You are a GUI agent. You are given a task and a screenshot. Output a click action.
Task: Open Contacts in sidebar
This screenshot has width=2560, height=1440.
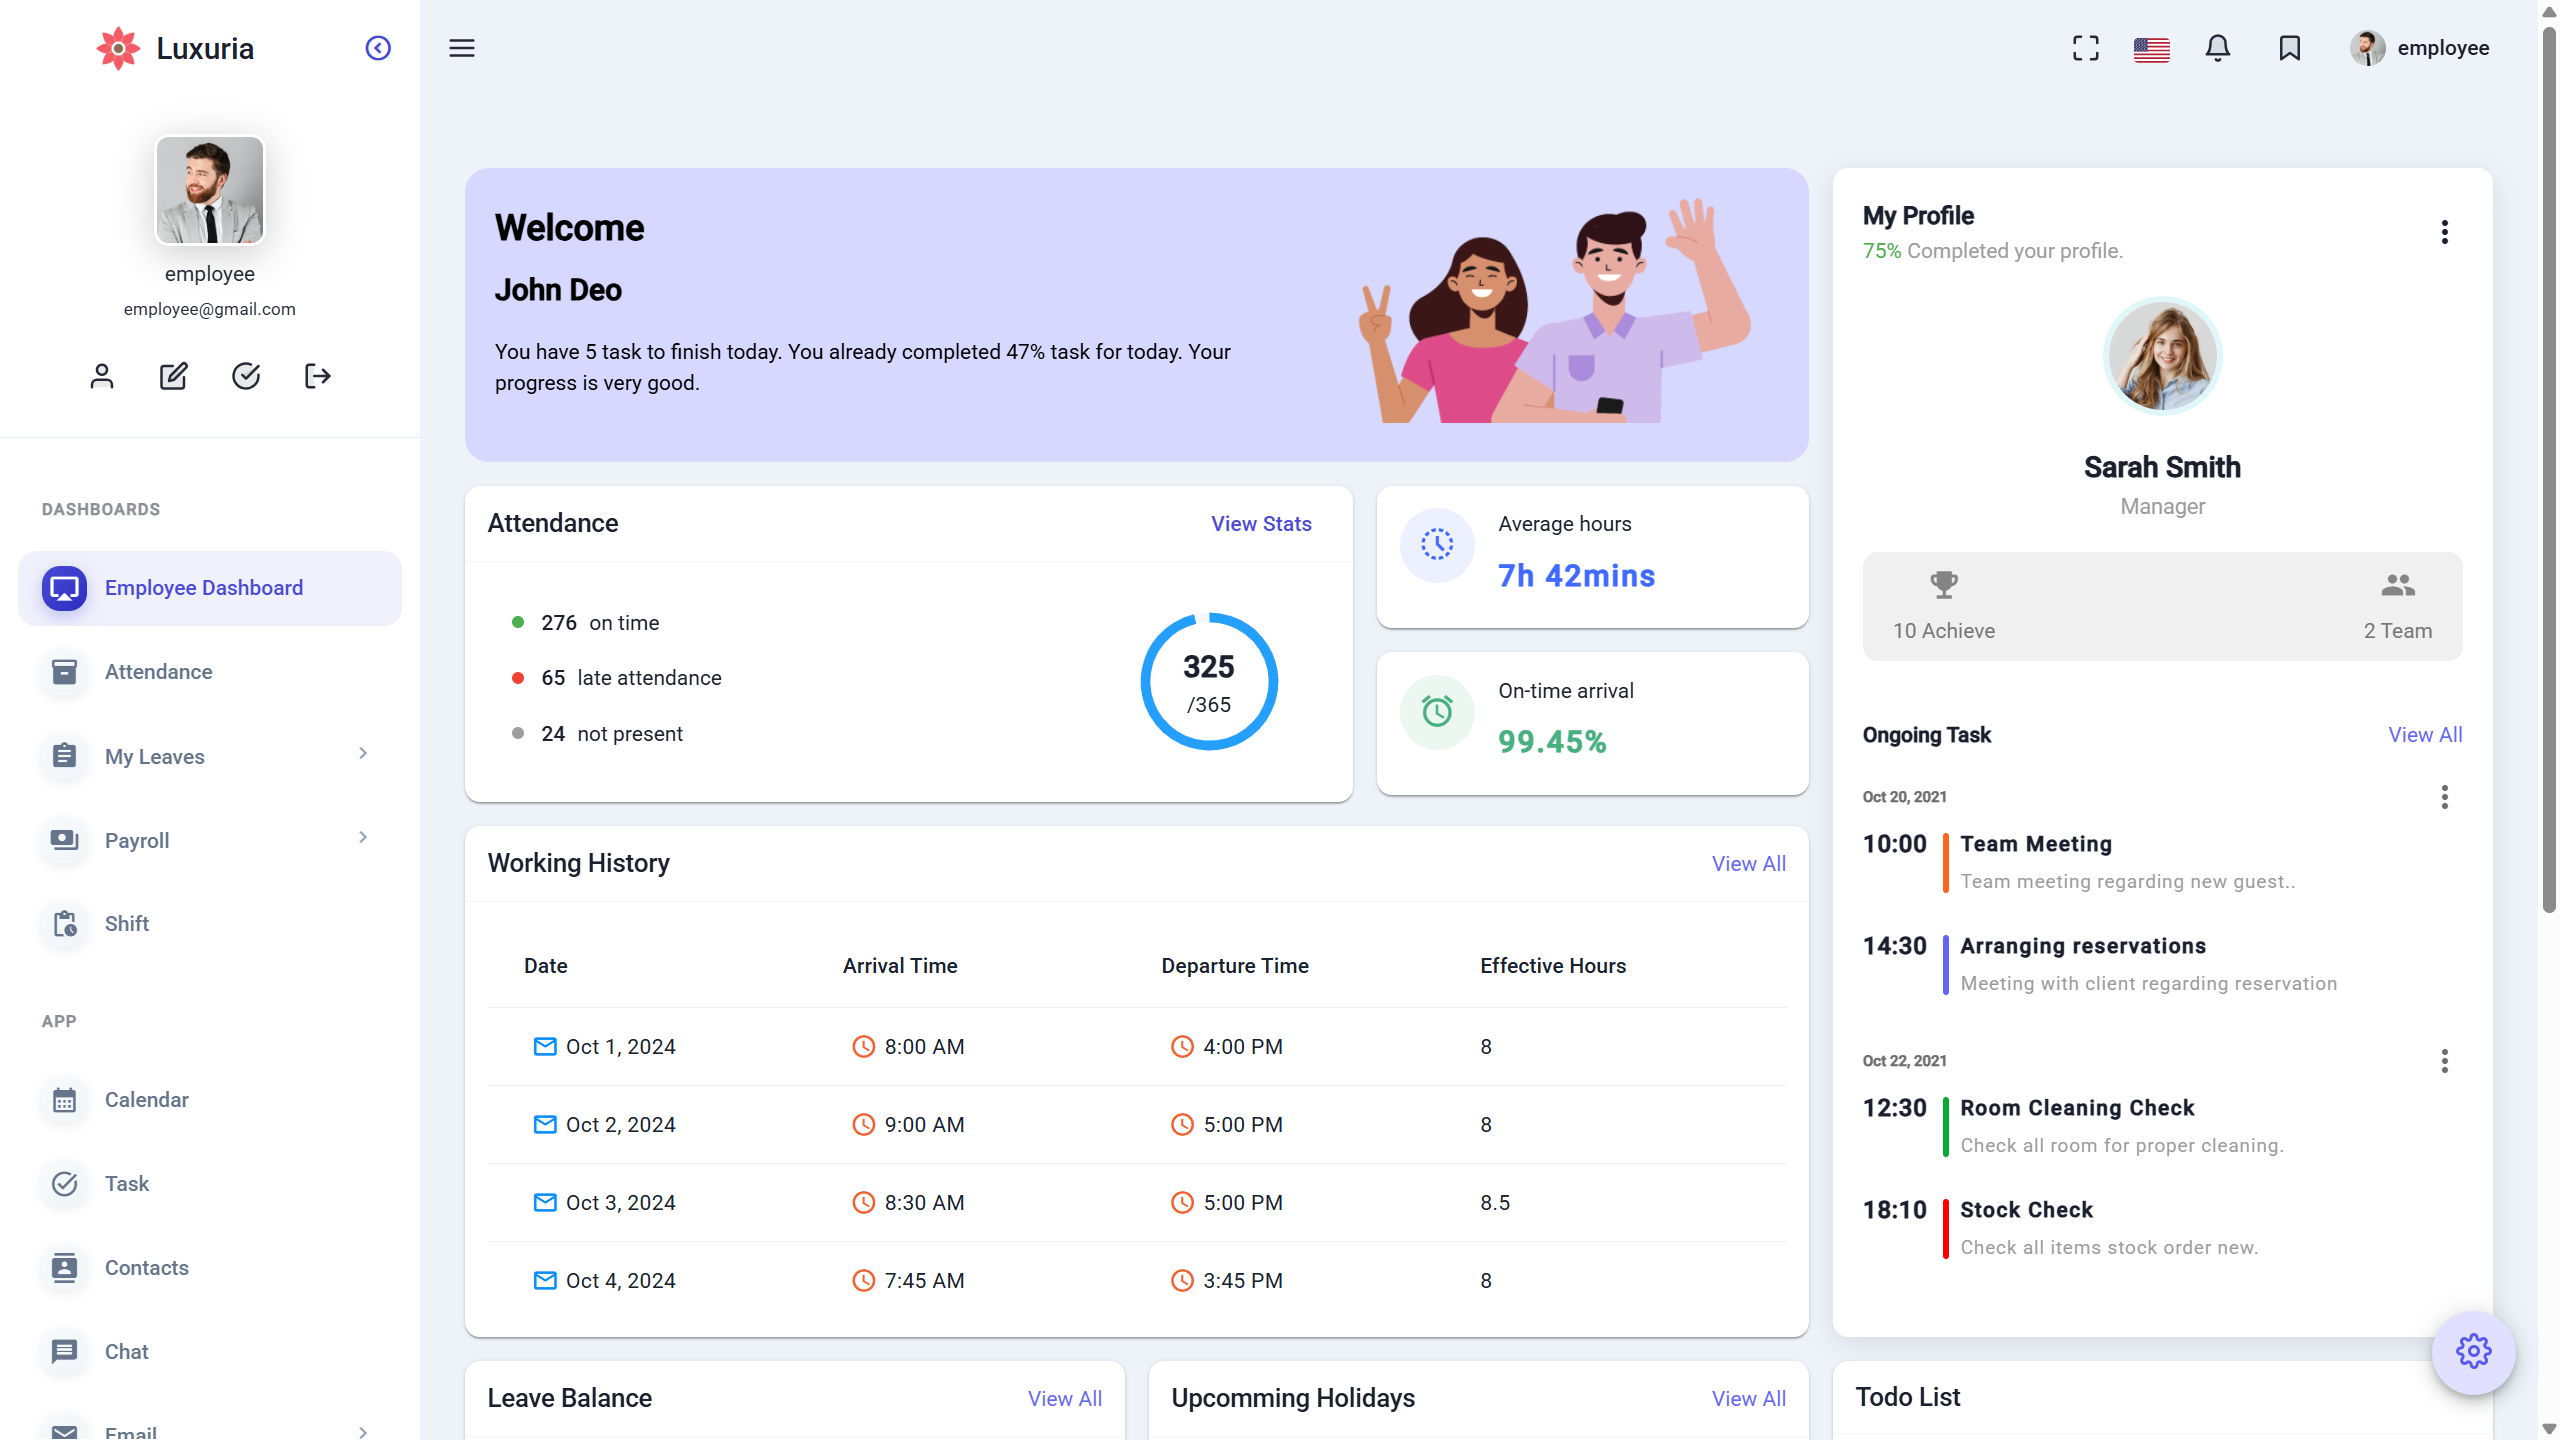coord(210,1268)
